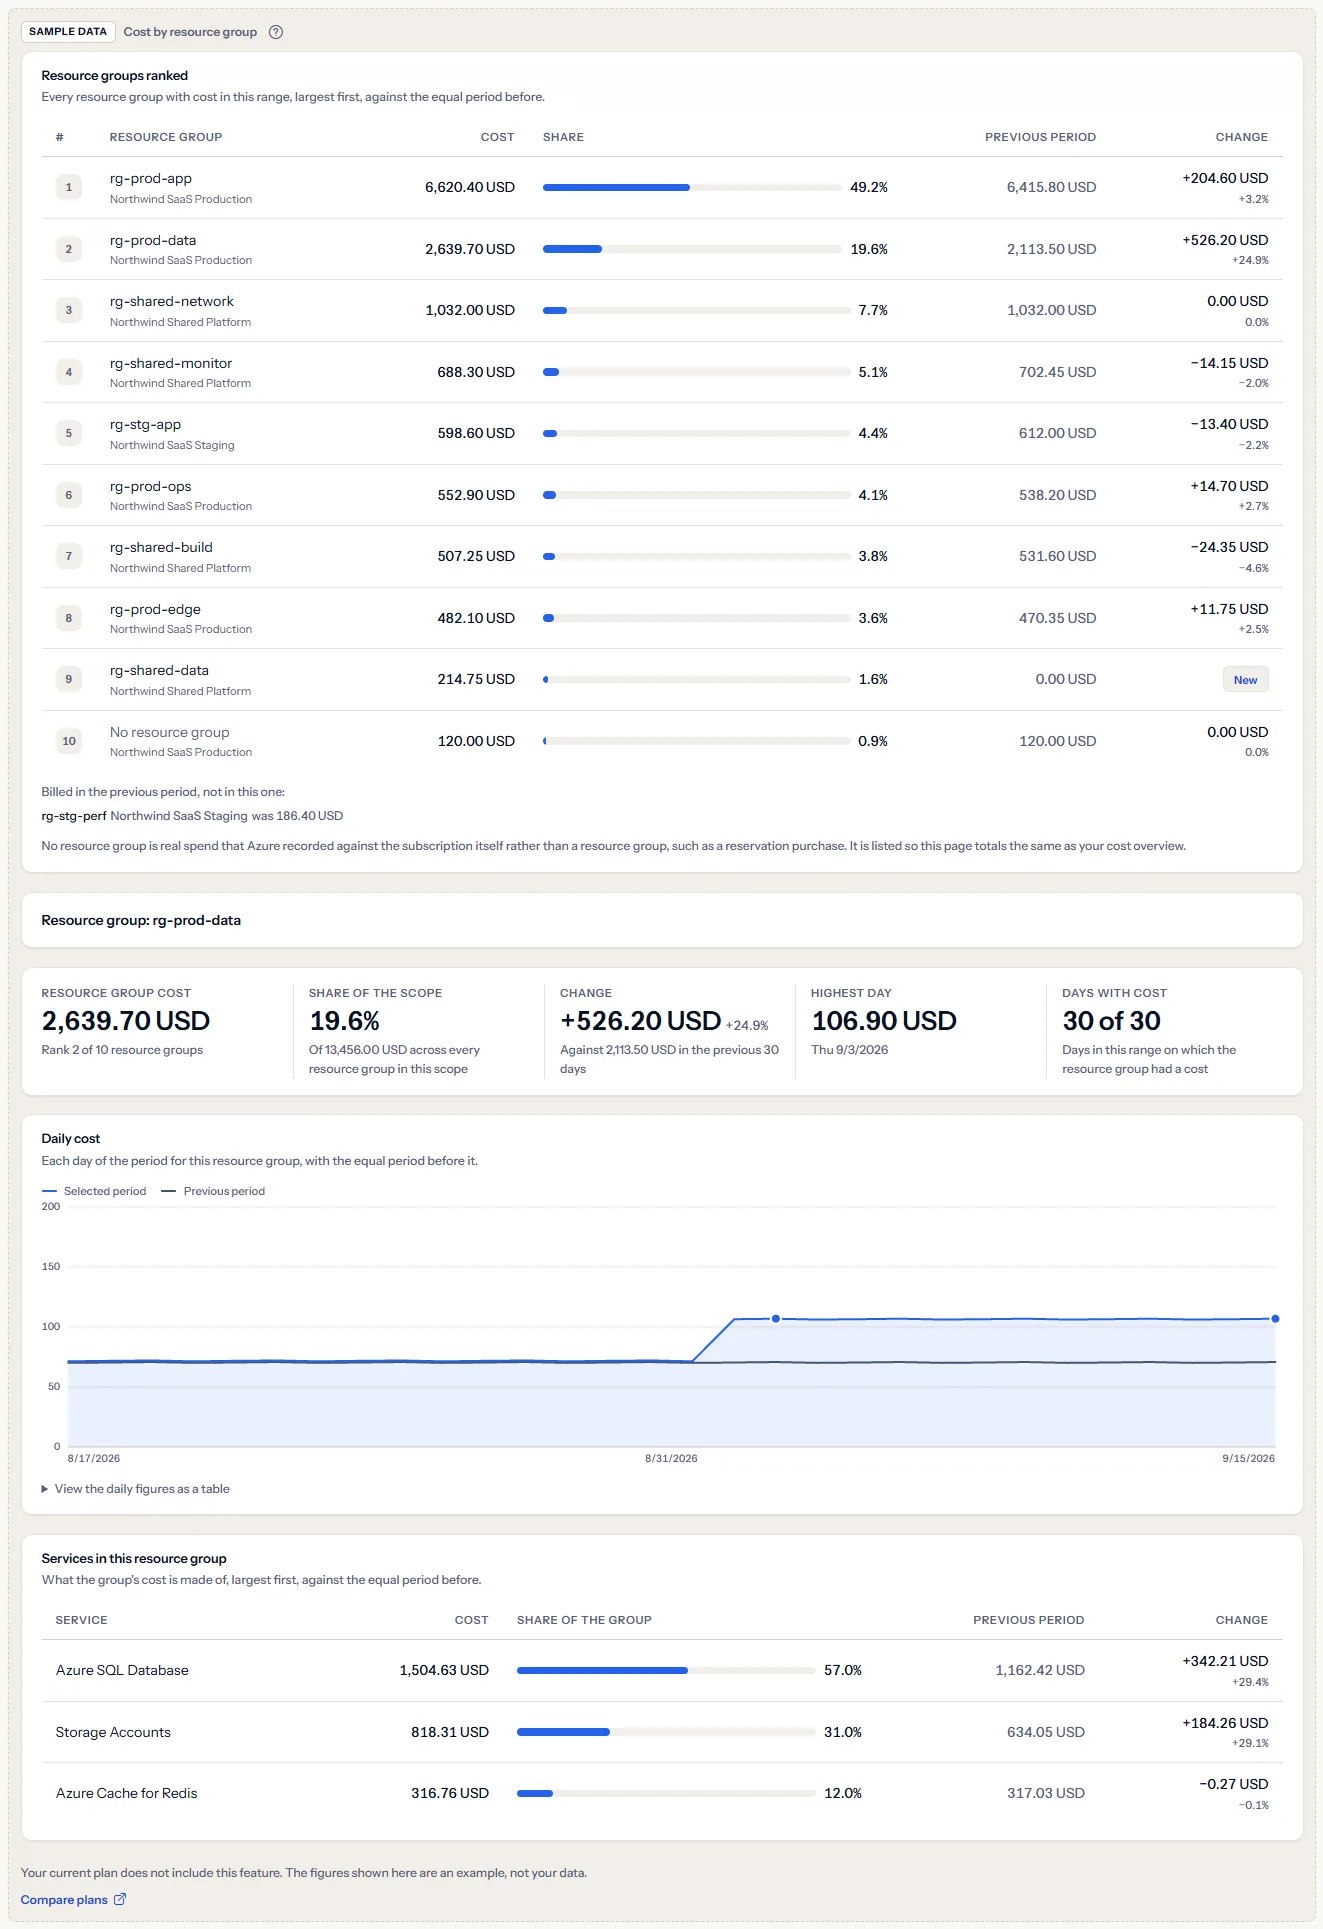Open the rg-shared-data resource group

coord(160,670)
